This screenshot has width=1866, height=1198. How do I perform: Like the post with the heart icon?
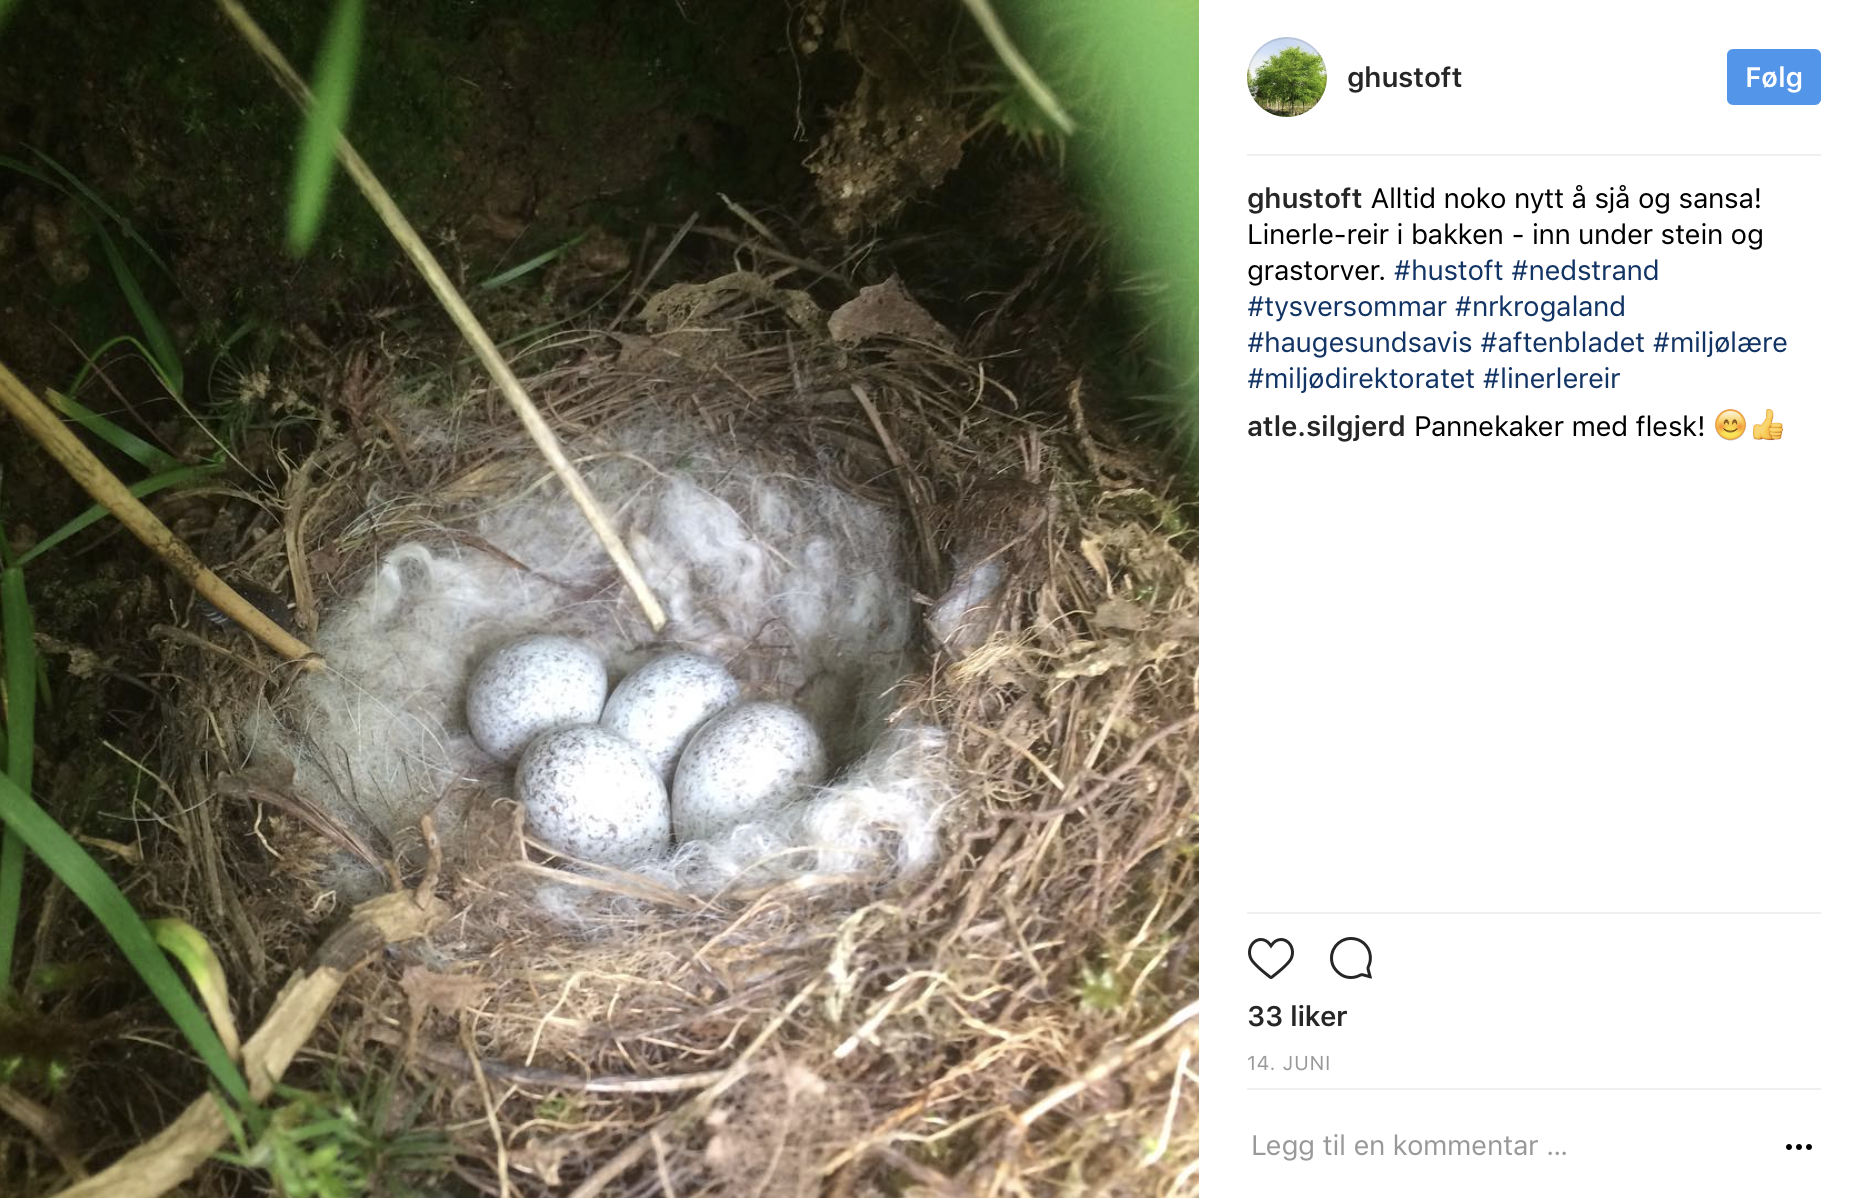point(1271,958)
